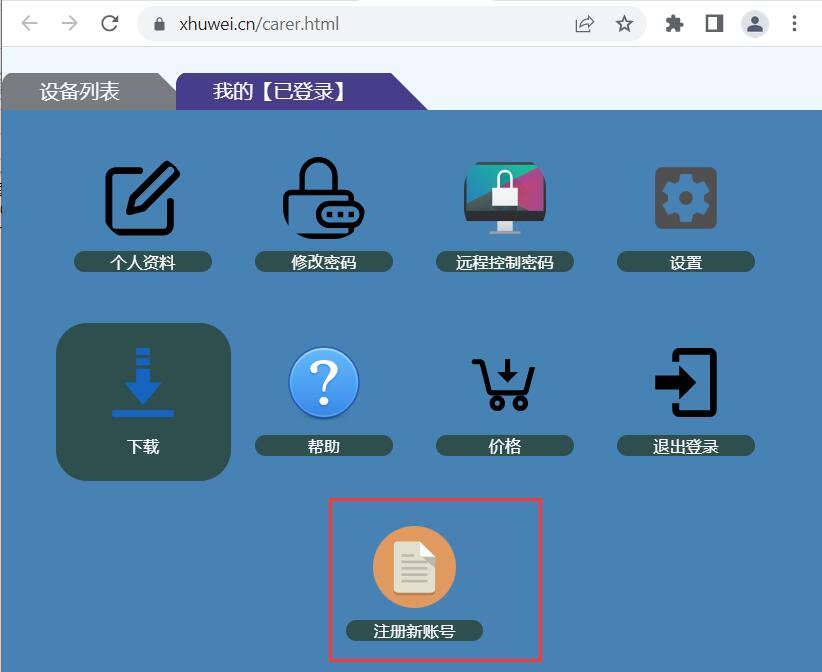Click the 设置 label button
The width and height of the screenshot is (822, 672).
pyautogui.click(x=686, y=262)
